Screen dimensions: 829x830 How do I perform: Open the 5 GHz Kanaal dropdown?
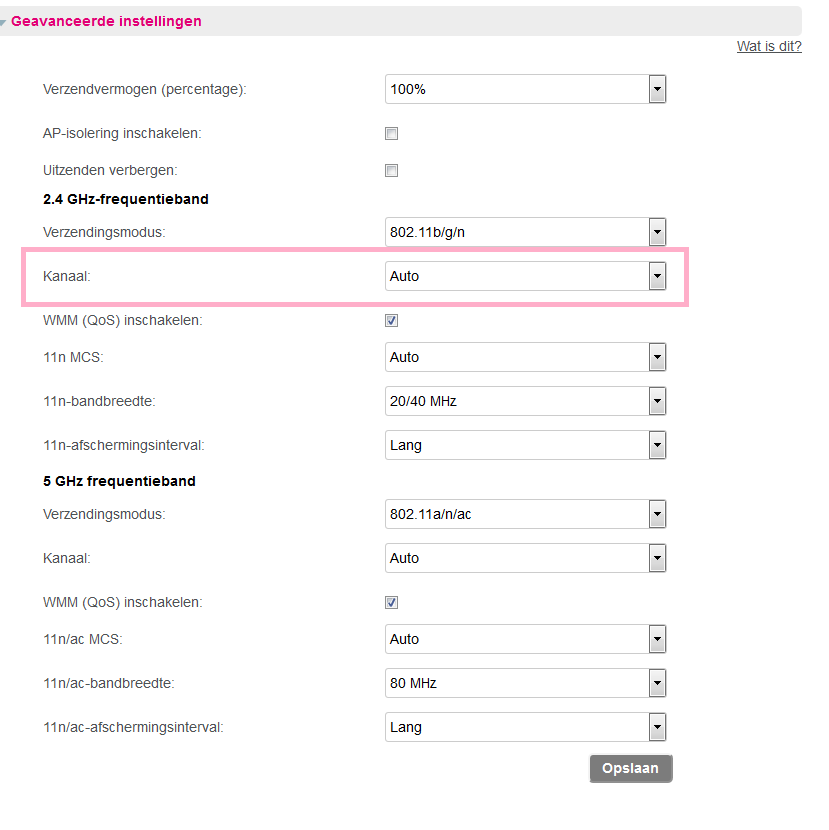coord(525,558)
